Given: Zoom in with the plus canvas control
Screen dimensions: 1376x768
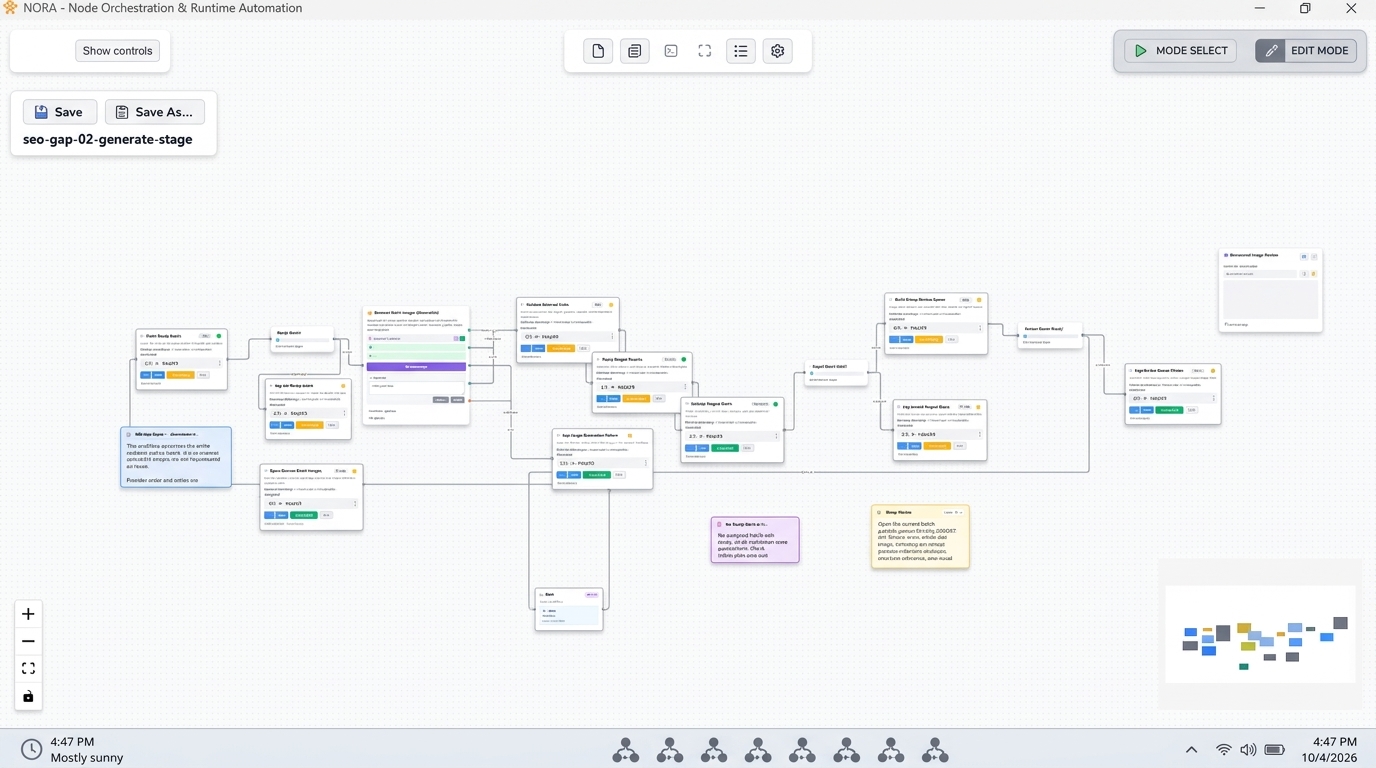Looking at the screenshot, I should point(28,614).
